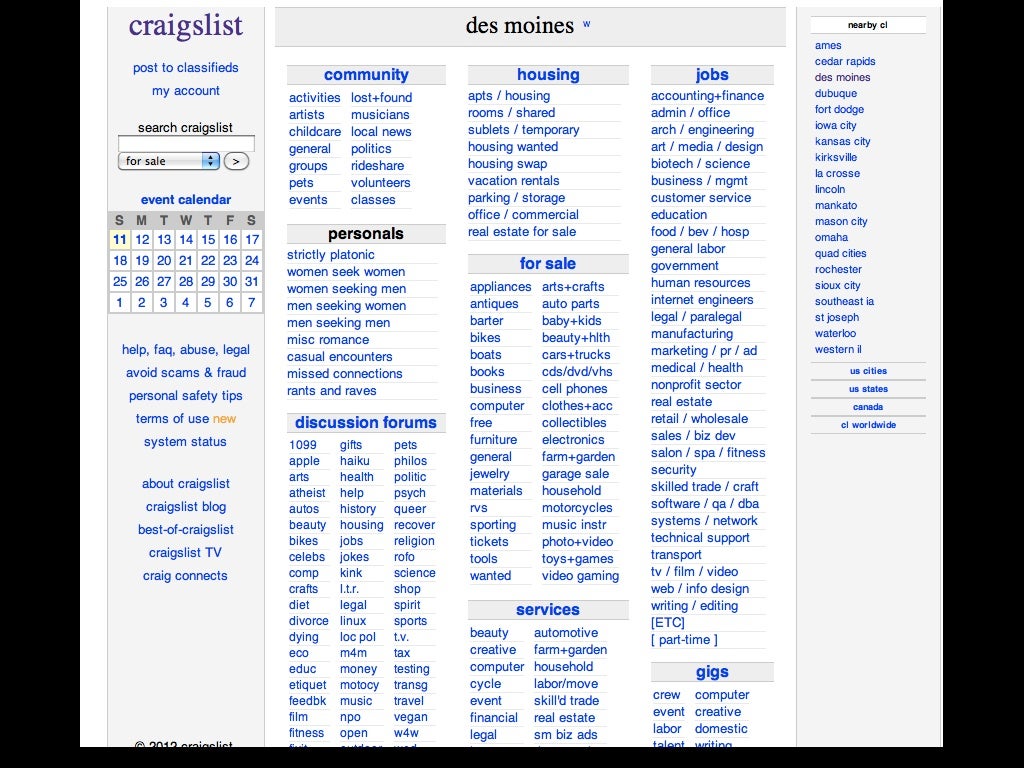1024x768 pixels.
Task: Switch to cedar rapids nearby site
Action: [x=845, y=61]
